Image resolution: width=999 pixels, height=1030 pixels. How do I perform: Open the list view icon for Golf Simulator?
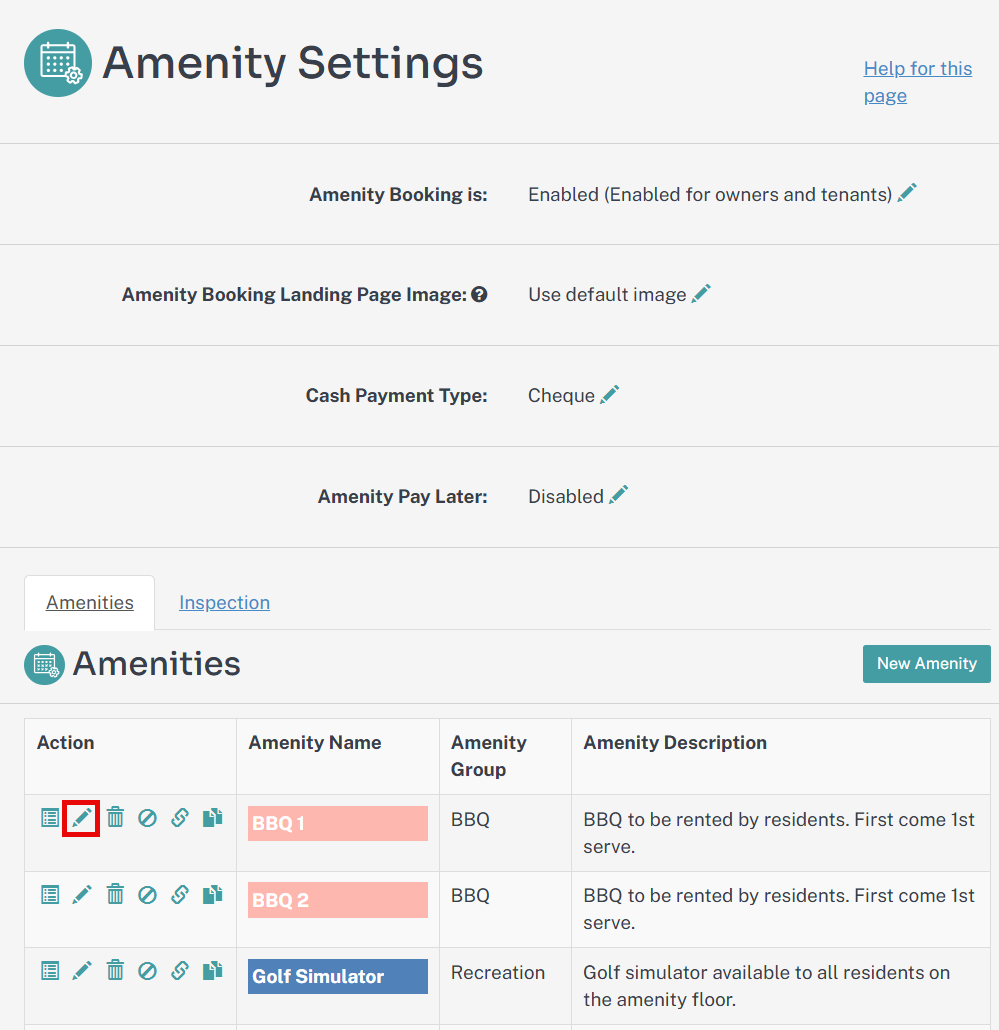(x=50, y=971)
